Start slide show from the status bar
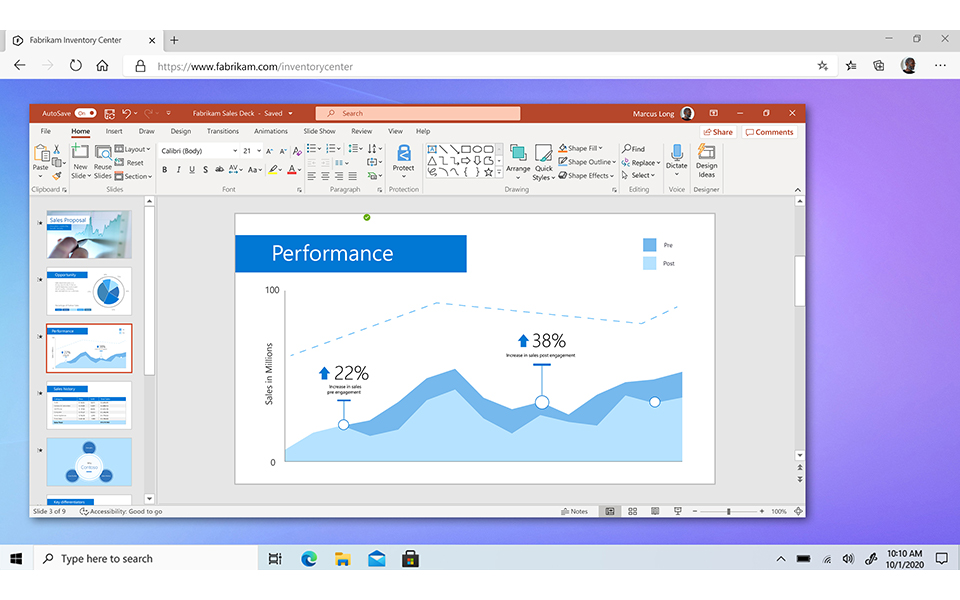Viewport: 960px width, 600px height. 678,511
